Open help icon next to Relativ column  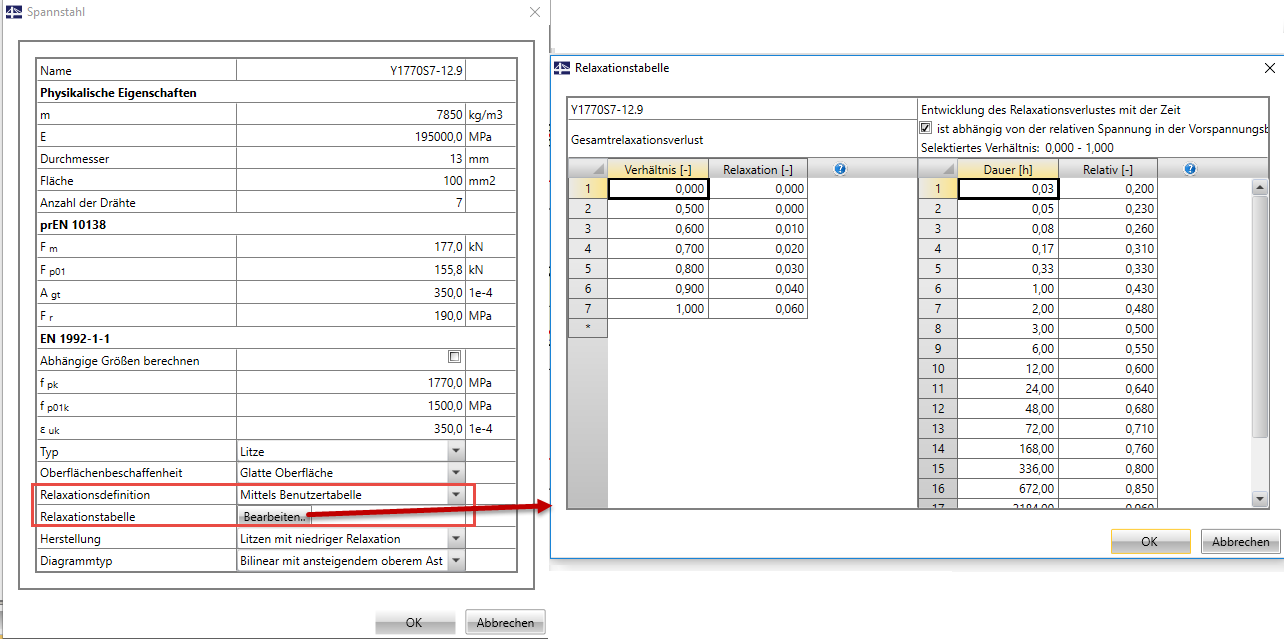coord(1190,169)
